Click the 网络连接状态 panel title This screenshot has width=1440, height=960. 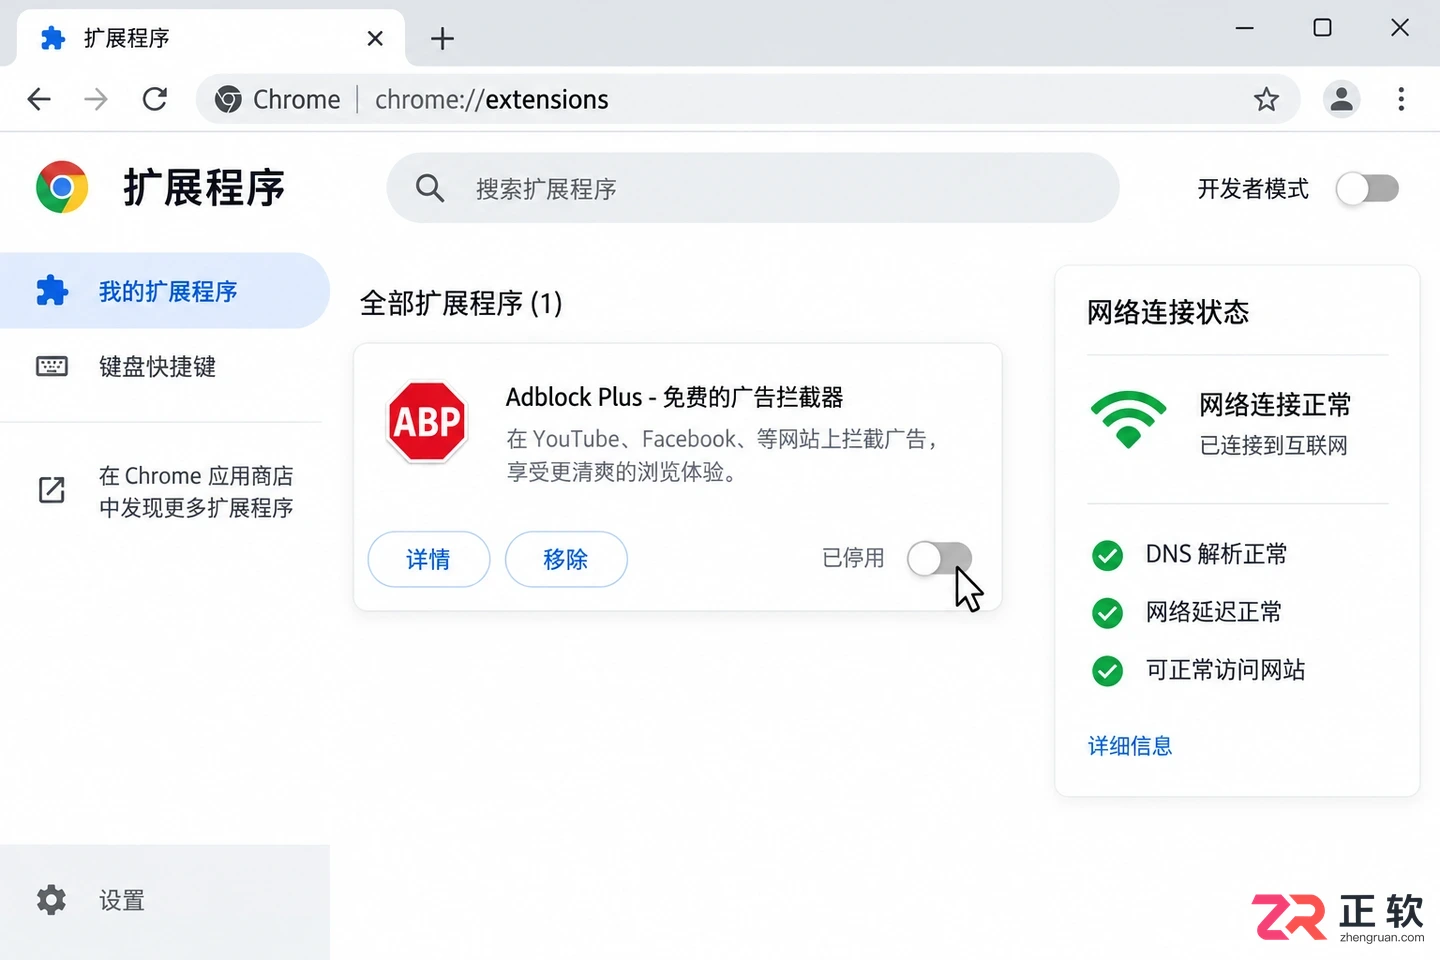point(1168,312)
